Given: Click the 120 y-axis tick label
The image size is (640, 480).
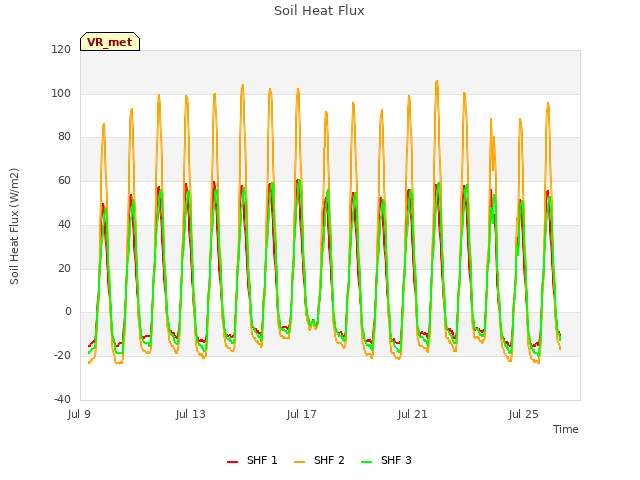Looking at the screenshot, I should pyautogui.click(x=61, y=49).
